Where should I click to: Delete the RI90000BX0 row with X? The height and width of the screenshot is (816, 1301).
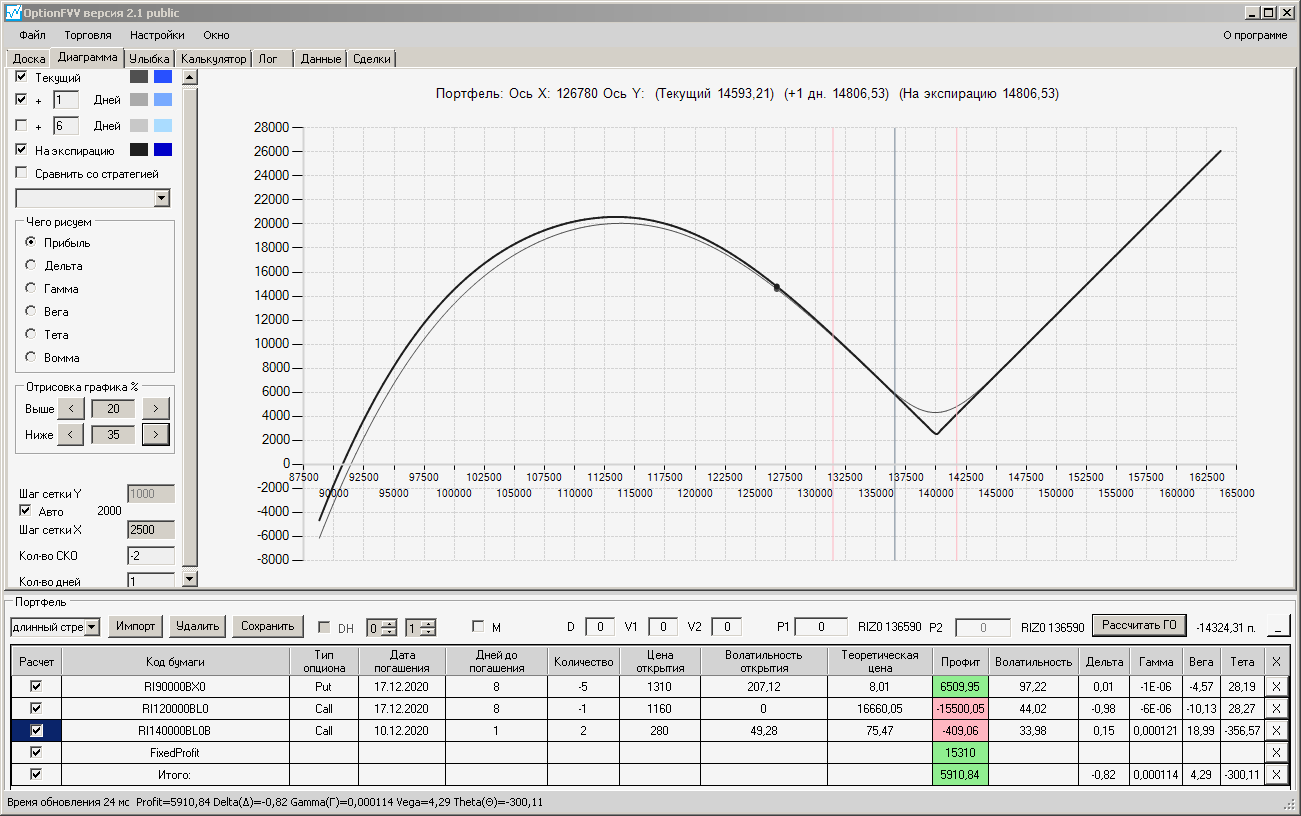pyautogui.click(x=1275, y=687)
